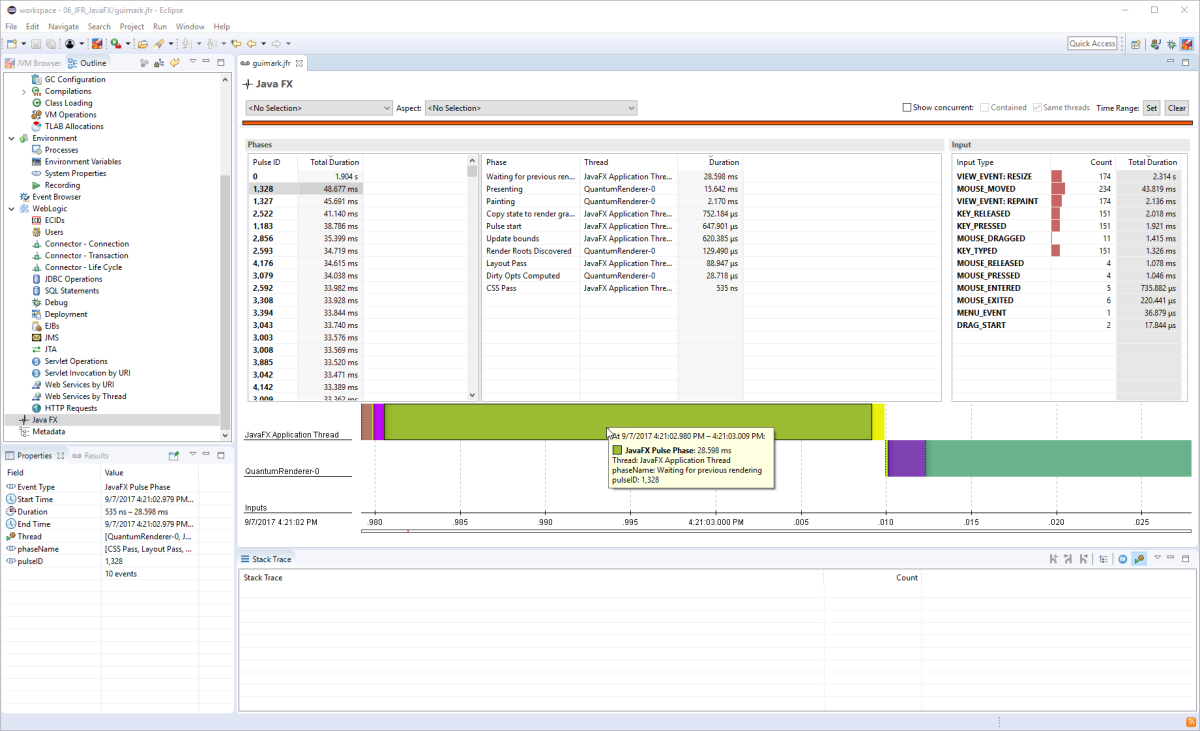This screenshot has height=731, width=1200.
Task: Switch to the Results tab
Action: click(89, 456)
